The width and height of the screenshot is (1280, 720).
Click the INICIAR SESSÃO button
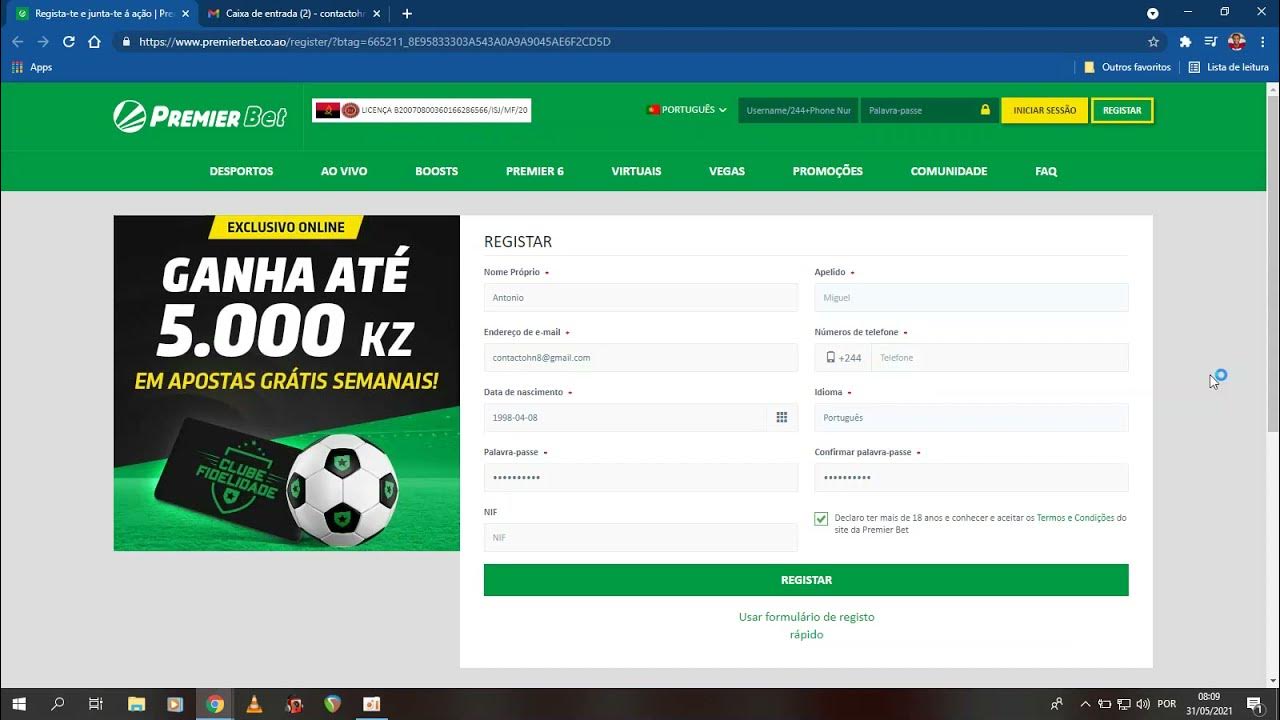(x=1044, y=110)
